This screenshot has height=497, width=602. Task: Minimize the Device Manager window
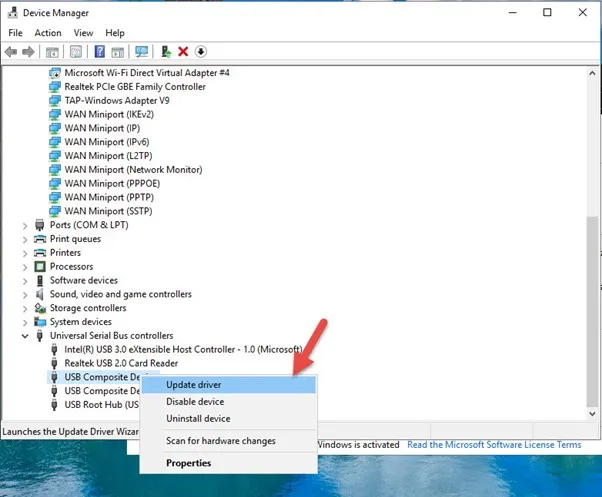pyautogui.click(x=513, y=12)
